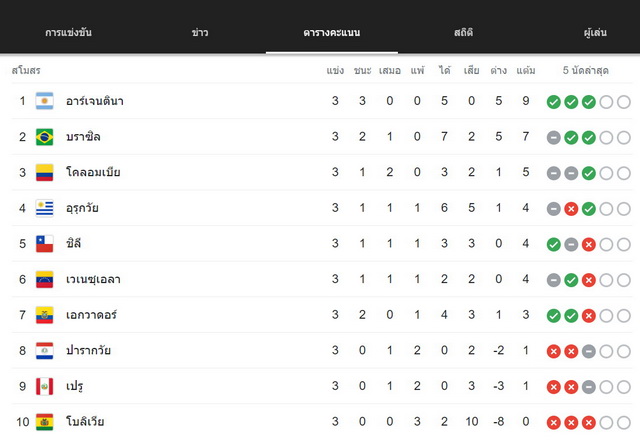Open the ปารากวัย team link

[88, 350]
